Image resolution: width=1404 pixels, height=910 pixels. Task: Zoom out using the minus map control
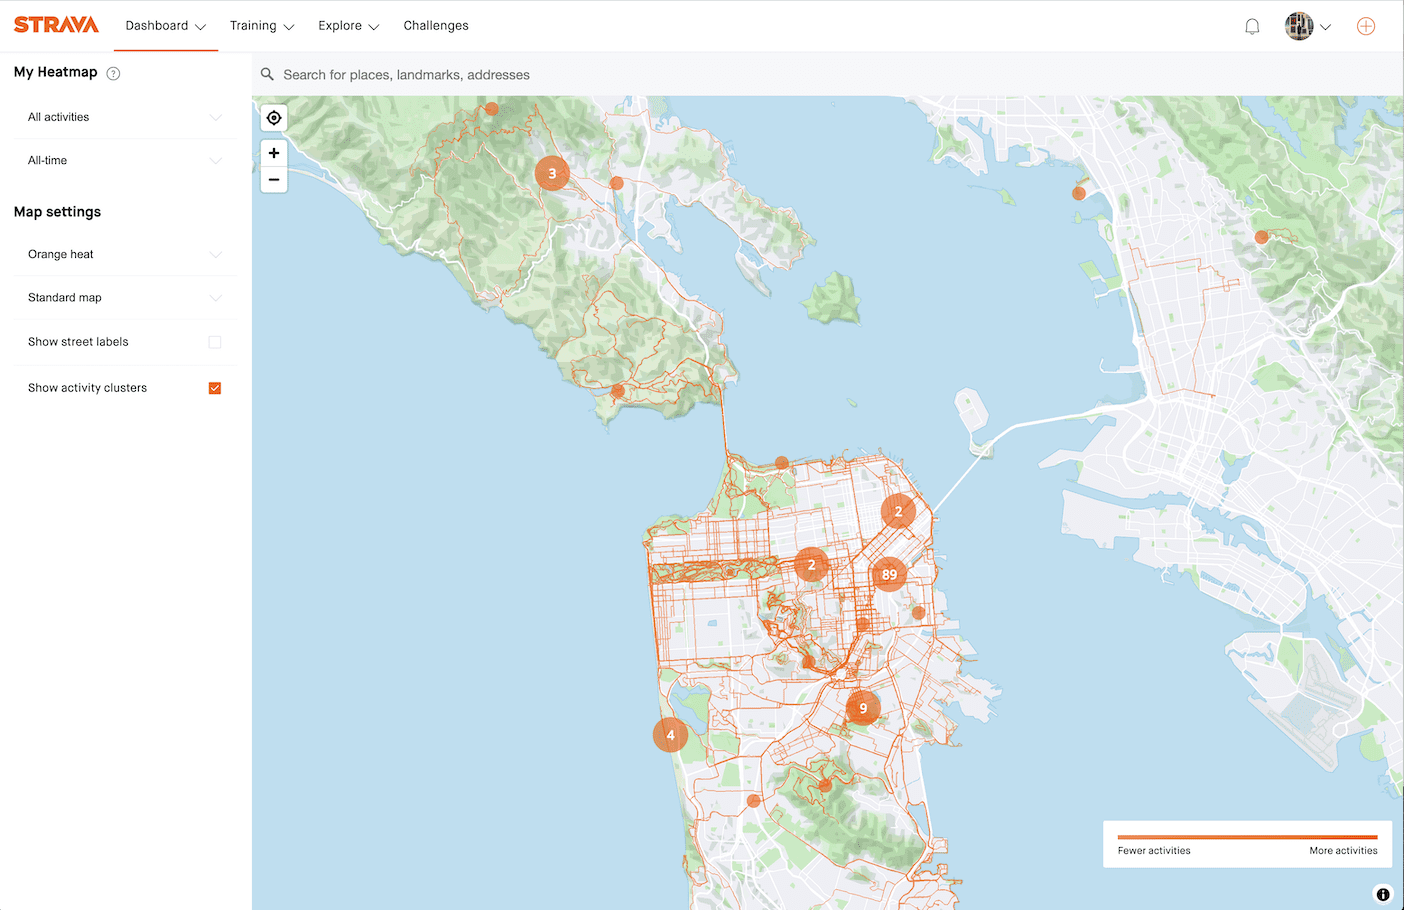pyautogui.click(x=273, y=179)
